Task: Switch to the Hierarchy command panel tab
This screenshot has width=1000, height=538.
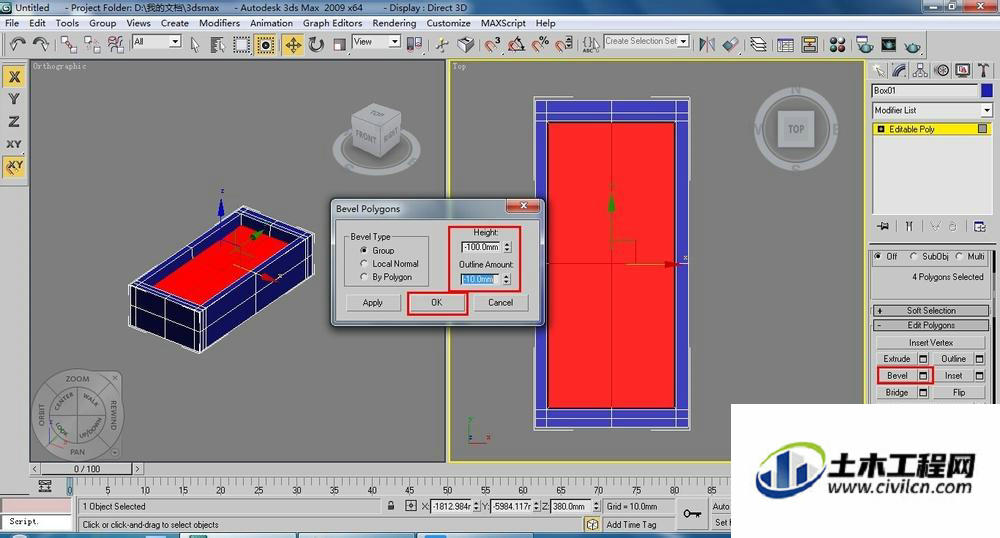Action: pos(920,70)
